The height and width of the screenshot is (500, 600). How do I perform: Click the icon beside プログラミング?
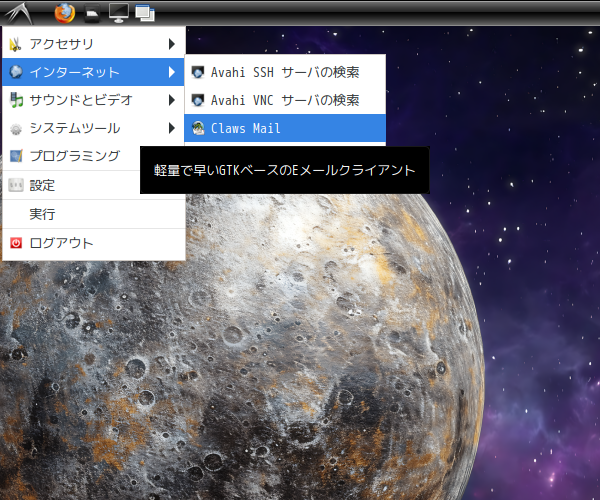point(16,156)
